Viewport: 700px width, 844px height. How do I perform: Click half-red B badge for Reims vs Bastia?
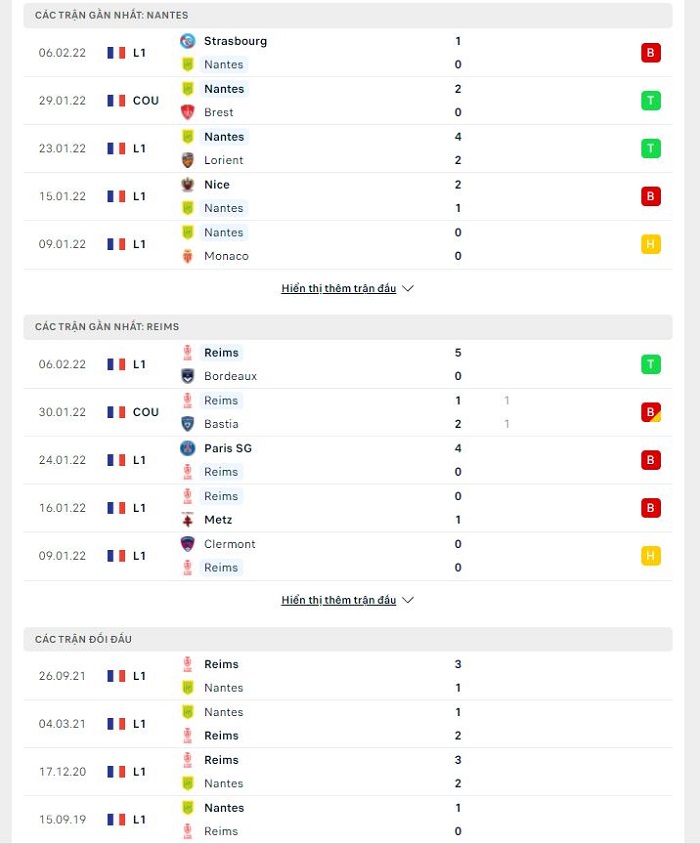click(x=650, y=412)
